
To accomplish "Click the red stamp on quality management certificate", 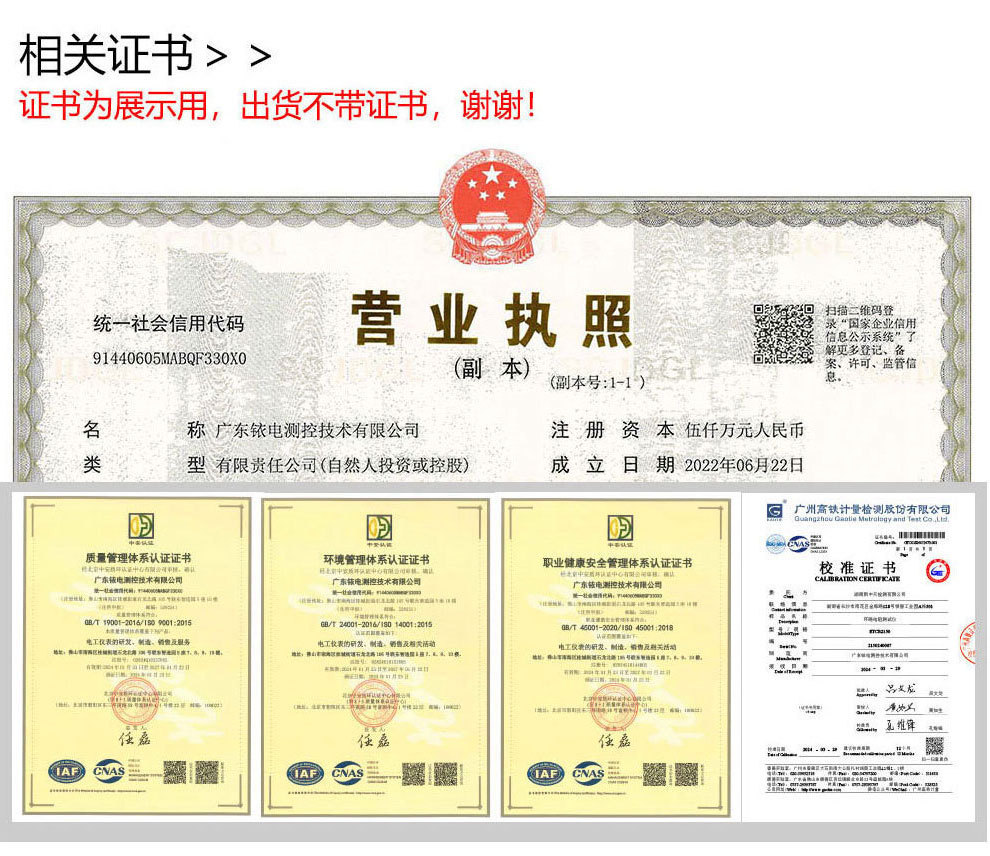I will coord(134,701).
